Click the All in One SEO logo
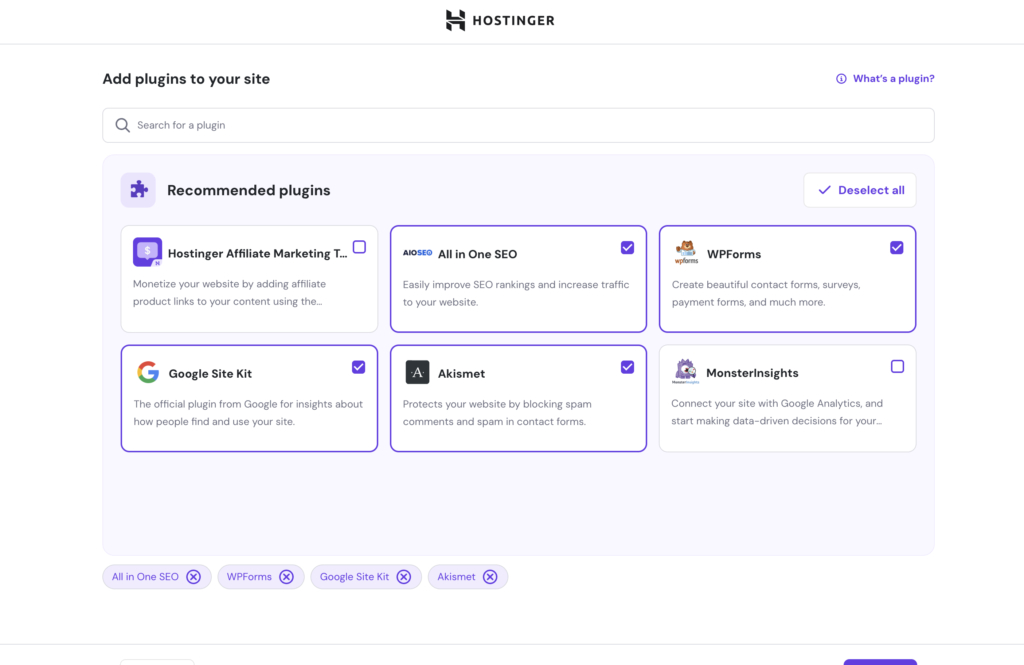The height and width of the screenshot is (665, 1024). (417, 254)
